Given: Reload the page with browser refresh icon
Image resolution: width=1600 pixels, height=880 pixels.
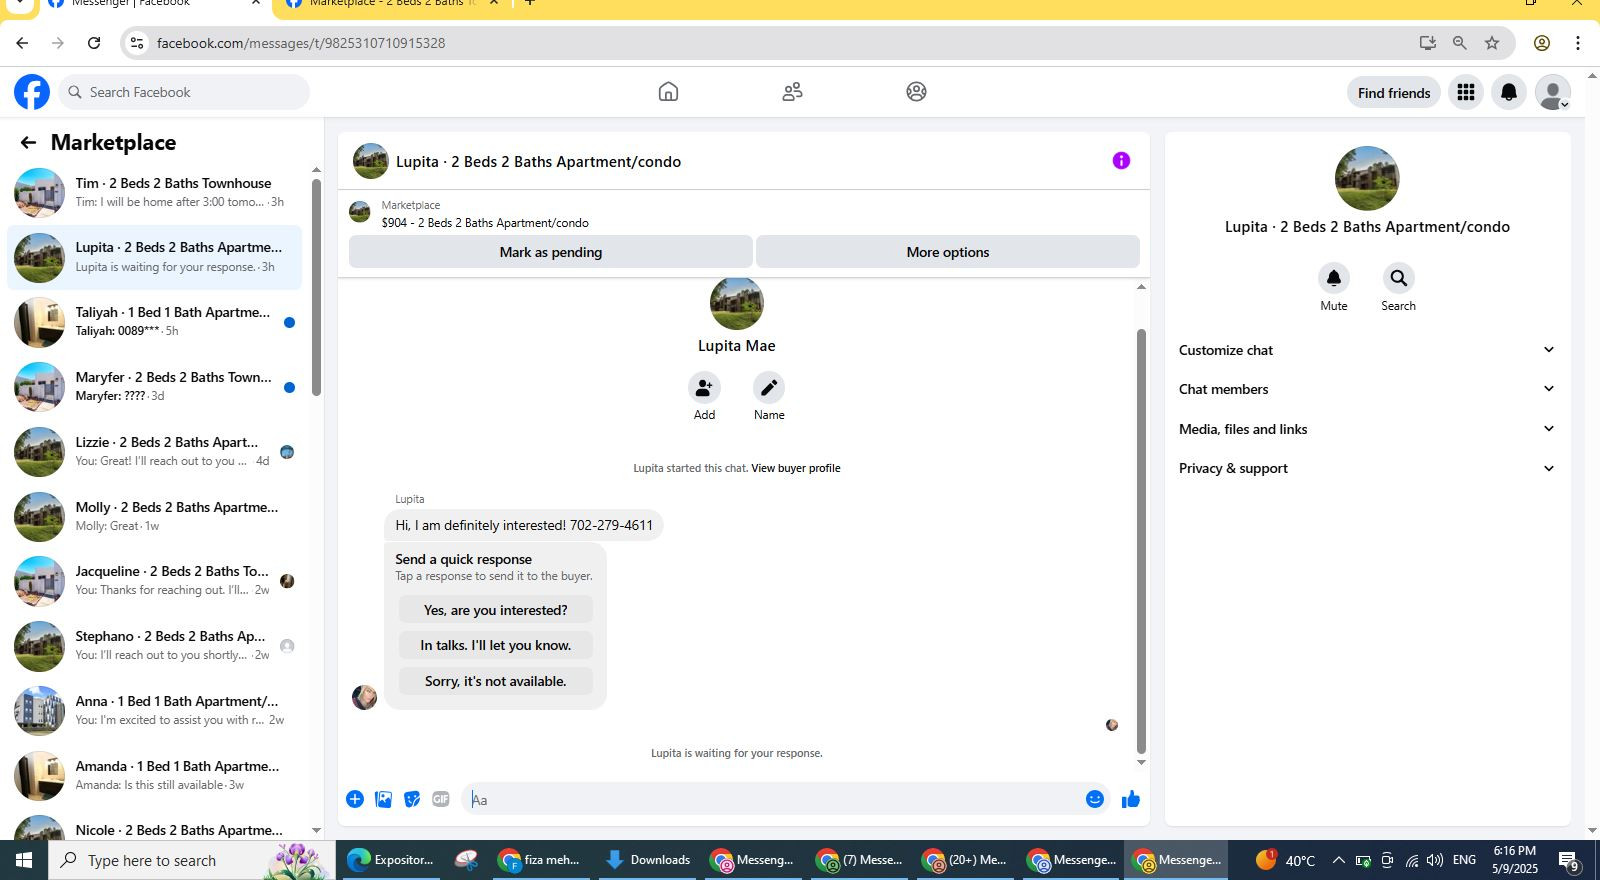Looking at the screenshot, I should (x=94, y=43).
